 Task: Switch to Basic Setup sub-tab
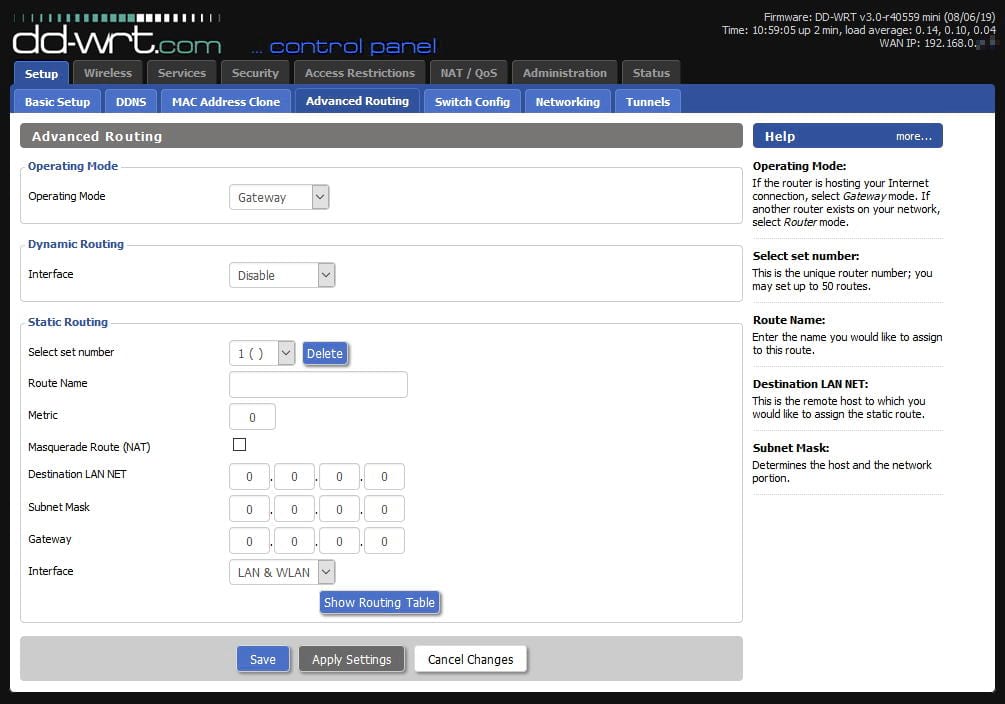click(58, 101)
